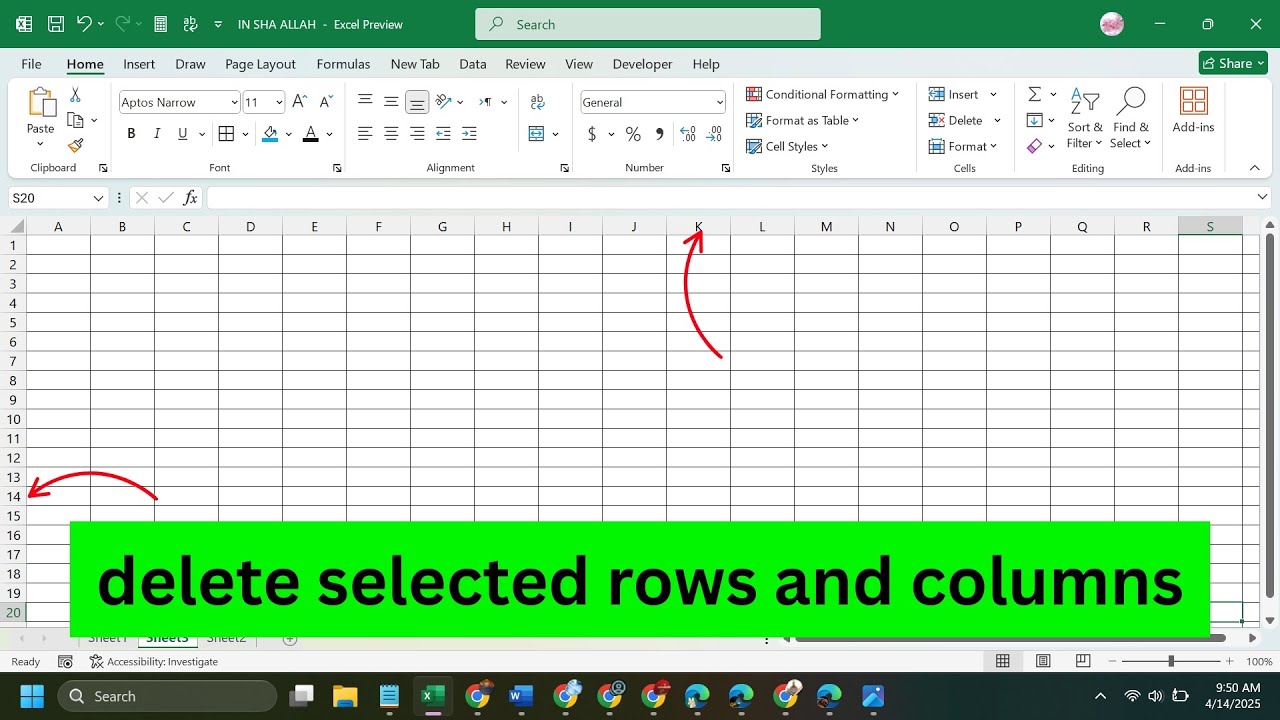This screenshot has height=720, width=1280.
Task: Open the Add-ins button
Action: click(x=1193, y=110)
